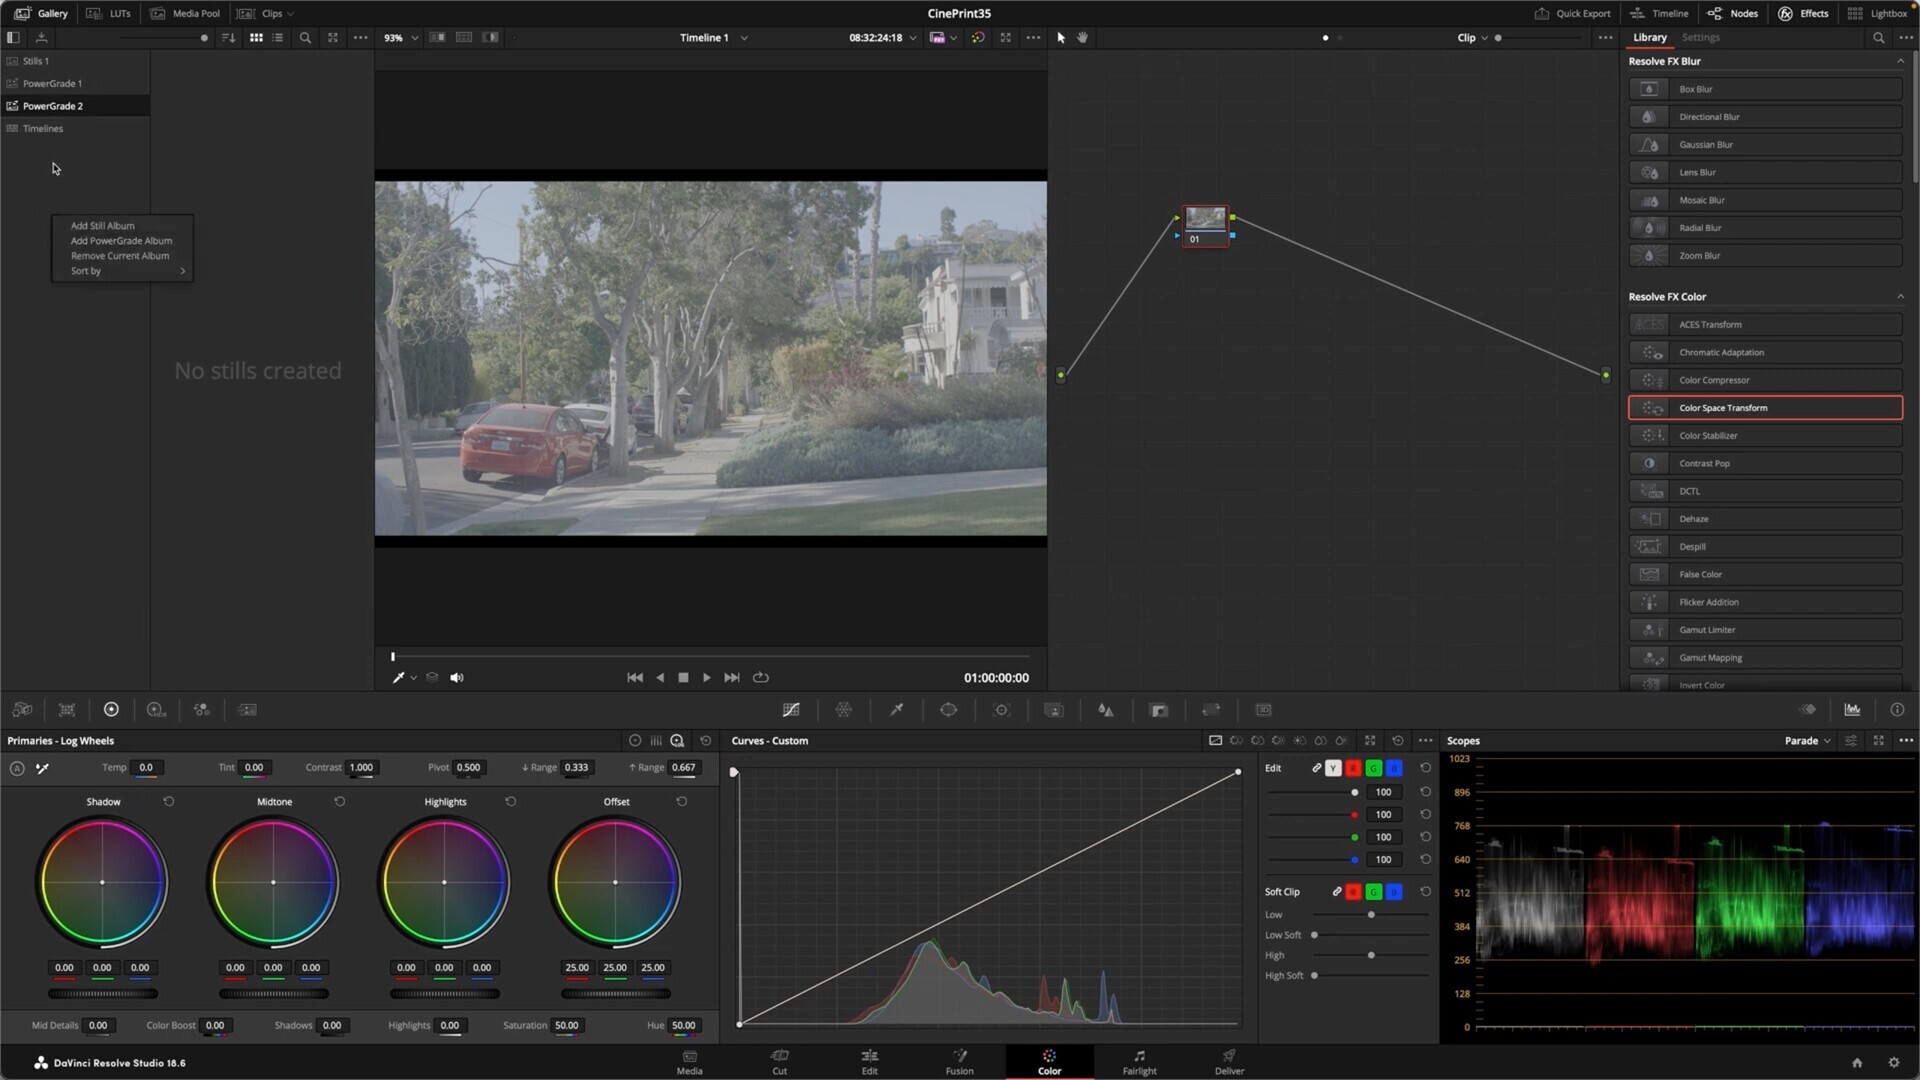Open the Curves palette icon
Screen dimensions: 1920x1080
(791, 710)
